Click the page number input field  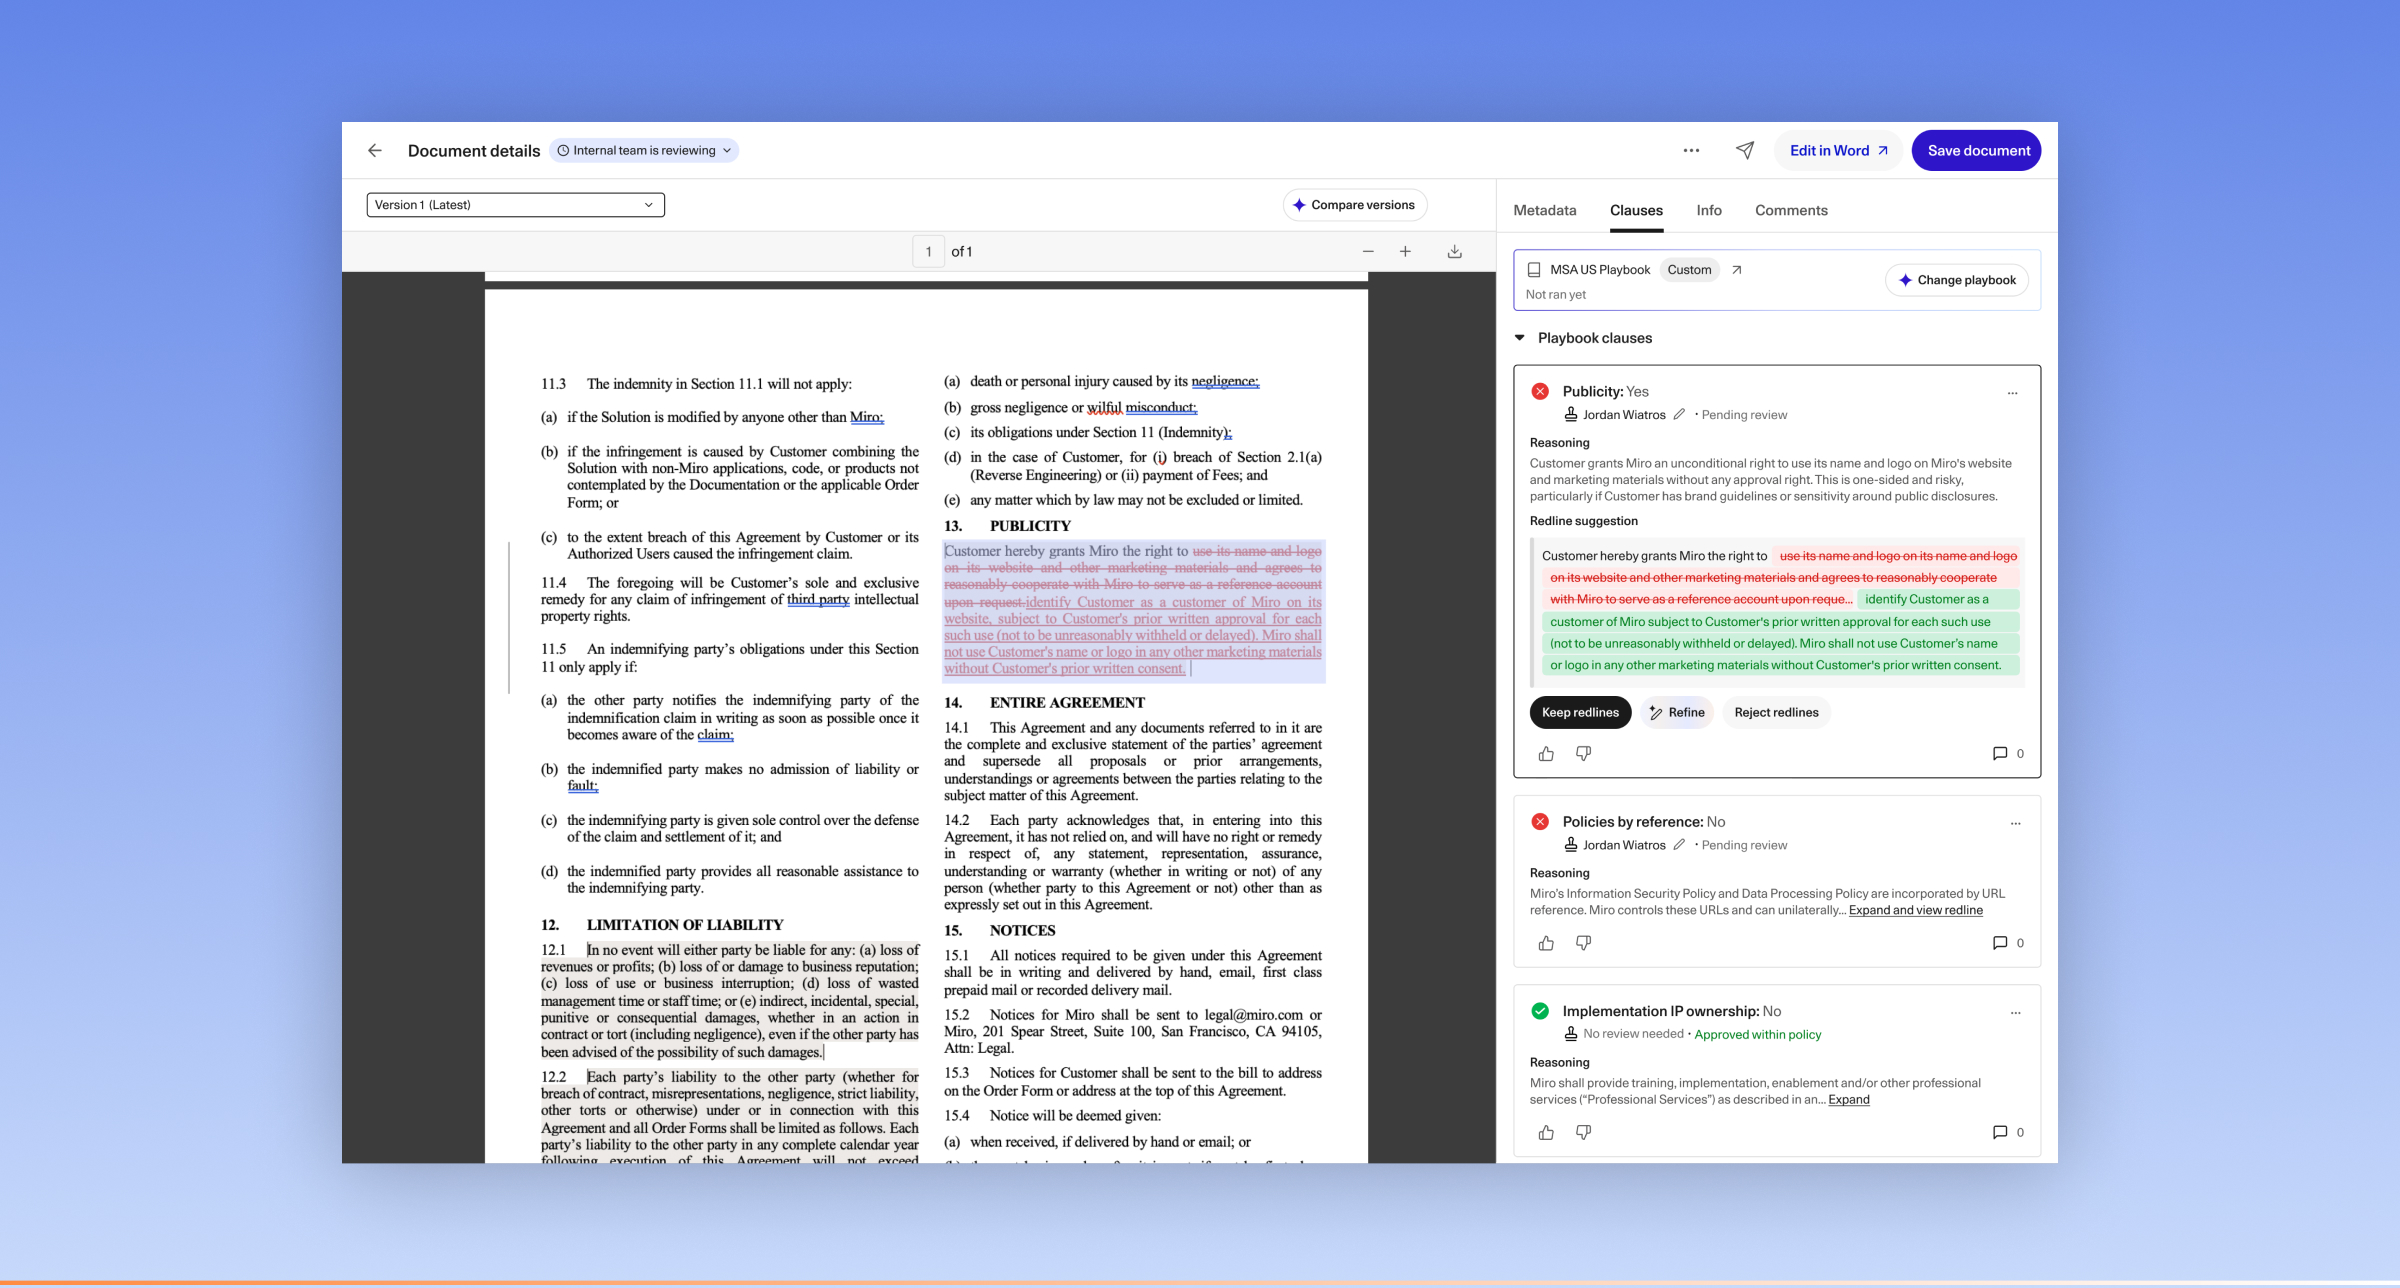coord(928,252)
